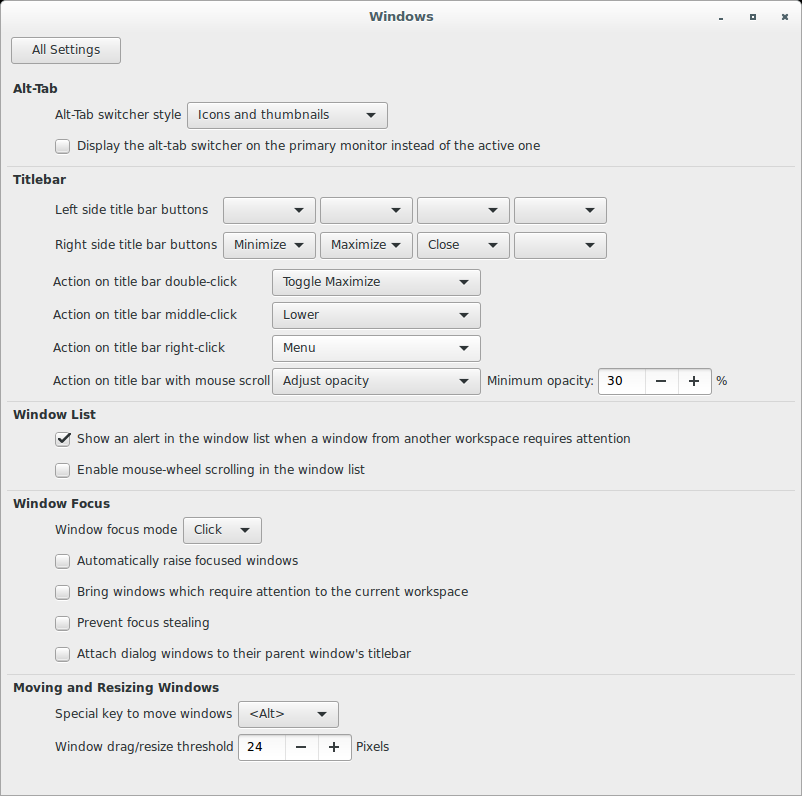Viewport: 802px width, 796px height.
Task: Click the All Settings button
Action: point(66,50)
